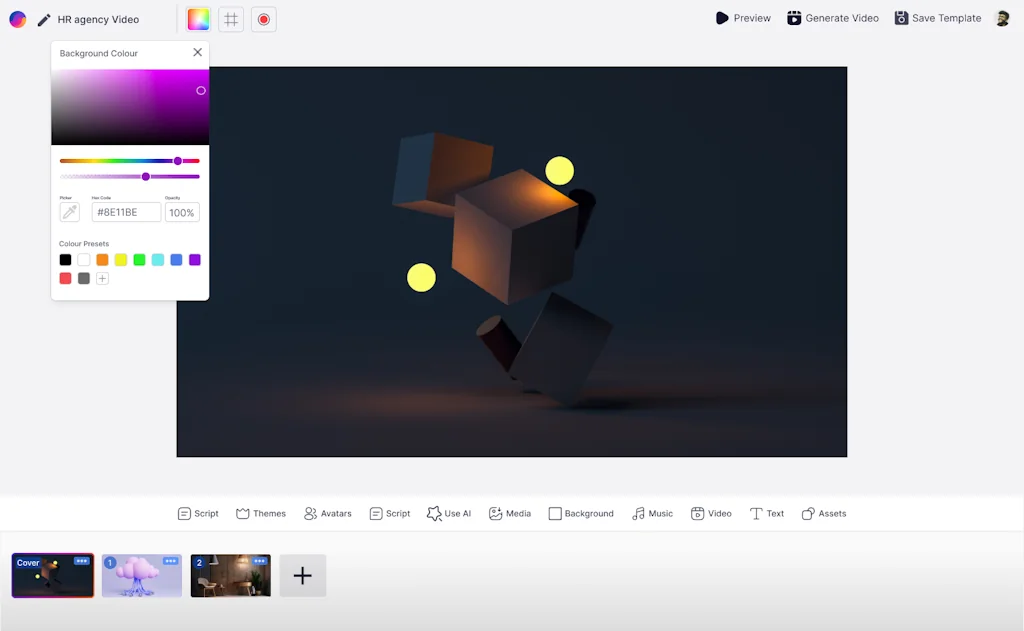Open the Music options

tap(652, 513)
